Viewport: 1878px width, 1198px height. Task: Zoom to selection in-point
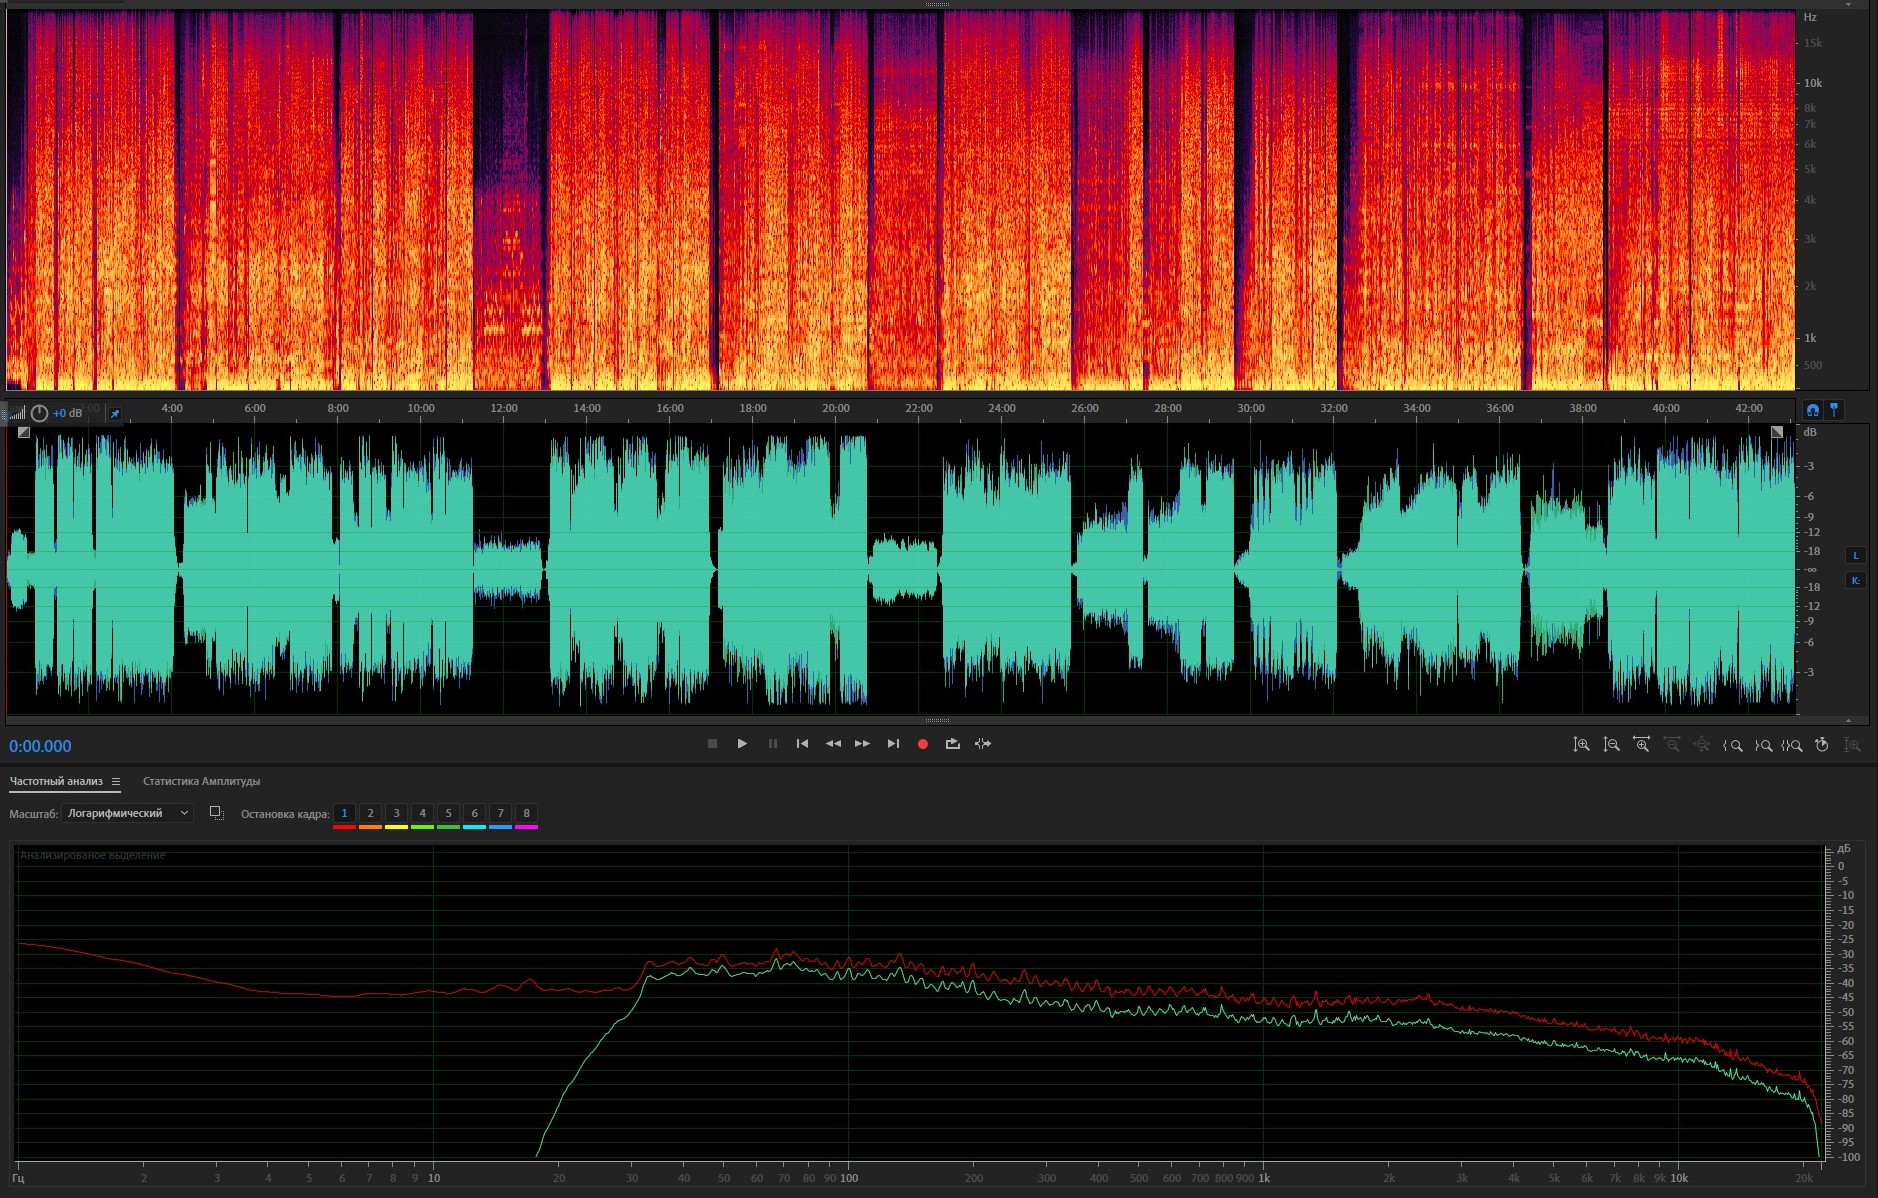(x=1733, y=745)
